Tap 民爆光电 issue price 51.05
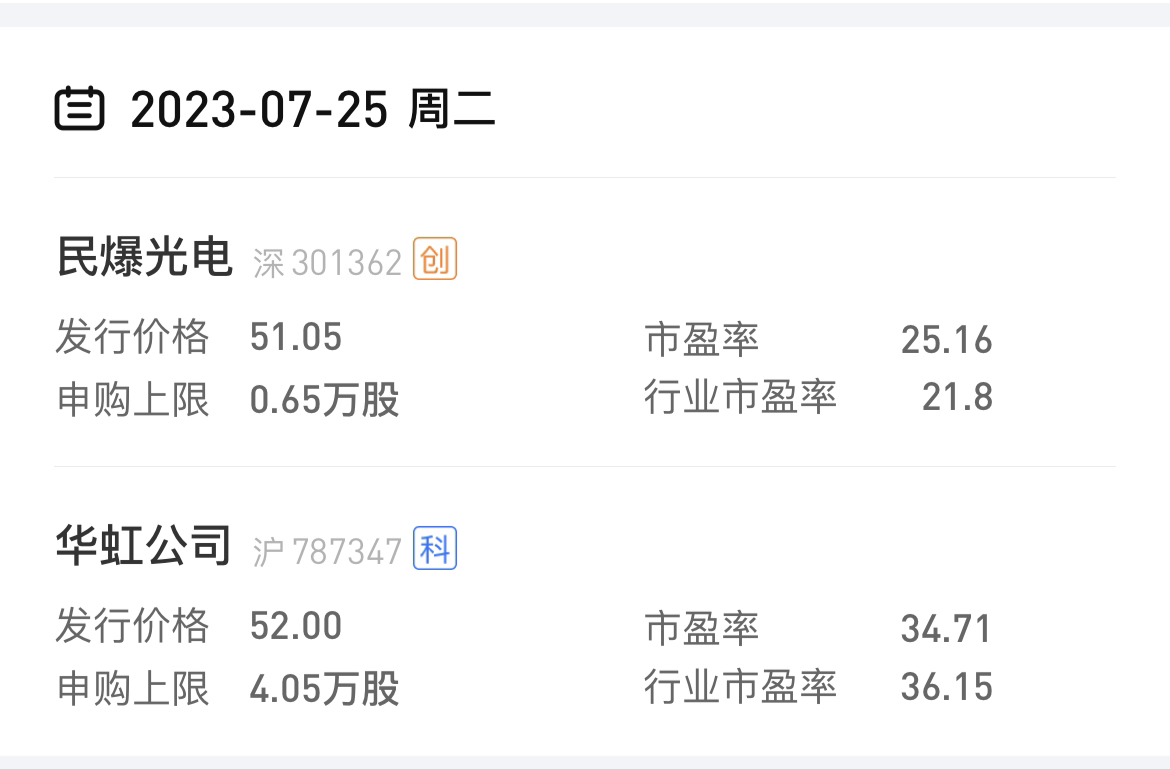Image resolution: width=1170 pixels, height=769 pixels. pyautogui.click(x=296, y=336)
